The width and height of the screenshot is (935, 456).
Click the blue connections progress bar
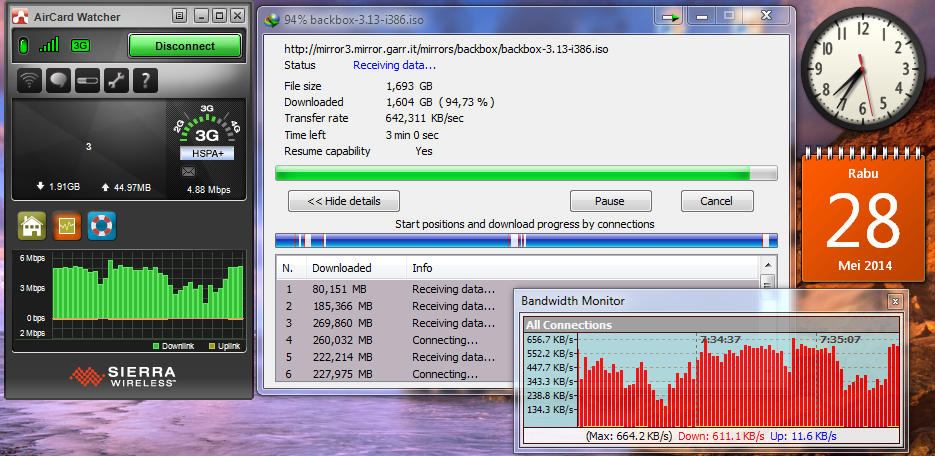click(526, 240)
